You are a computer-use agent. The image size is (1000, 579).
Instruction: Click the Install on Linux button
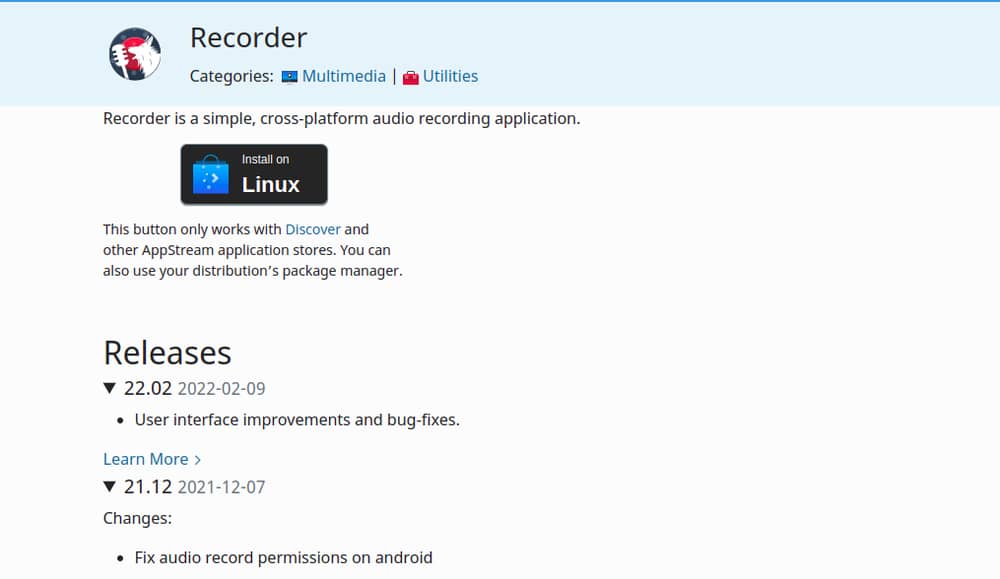254,174
